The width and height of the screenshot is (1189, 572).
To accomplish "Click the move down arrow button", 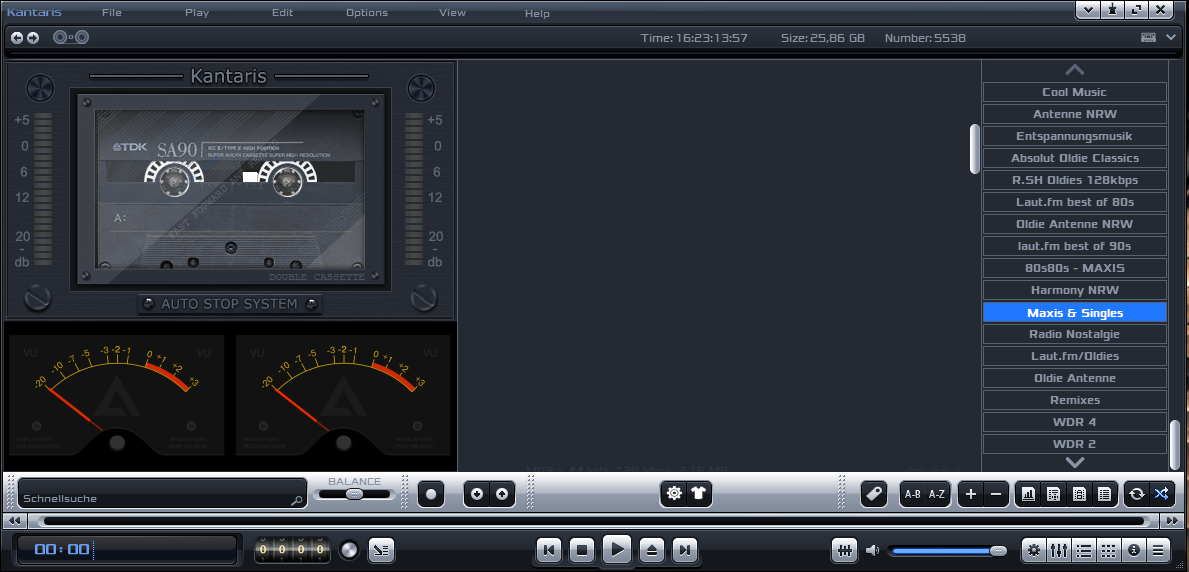I will point(477,494).
